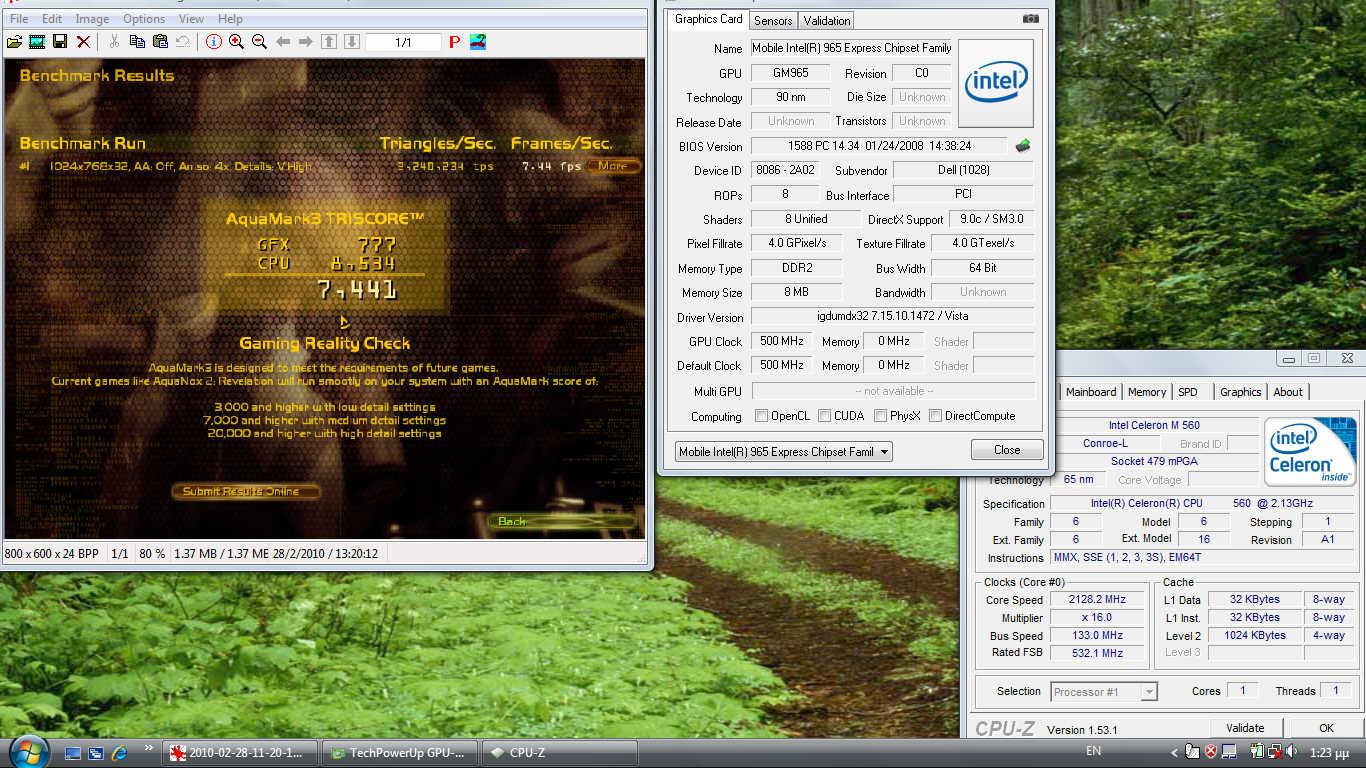Image resolution: width=1366 pixels, height=768 pixels.
Task: Open file icon in IrfanView toolbar
Action: tap(14, 42)
